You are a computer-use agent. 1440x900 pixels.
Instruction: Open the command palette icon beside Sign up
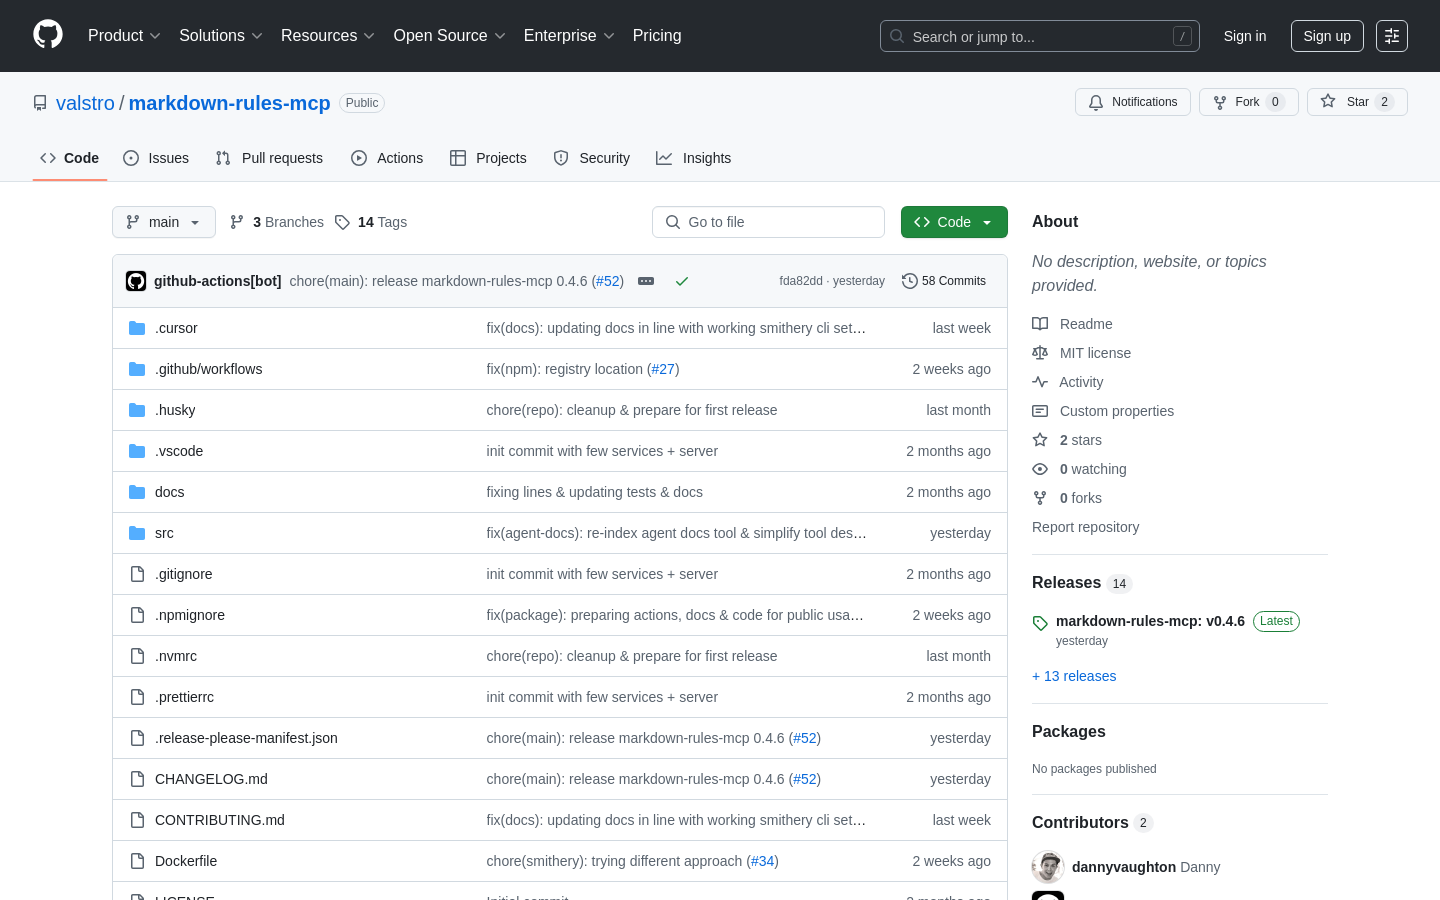tap(1392, 36)
